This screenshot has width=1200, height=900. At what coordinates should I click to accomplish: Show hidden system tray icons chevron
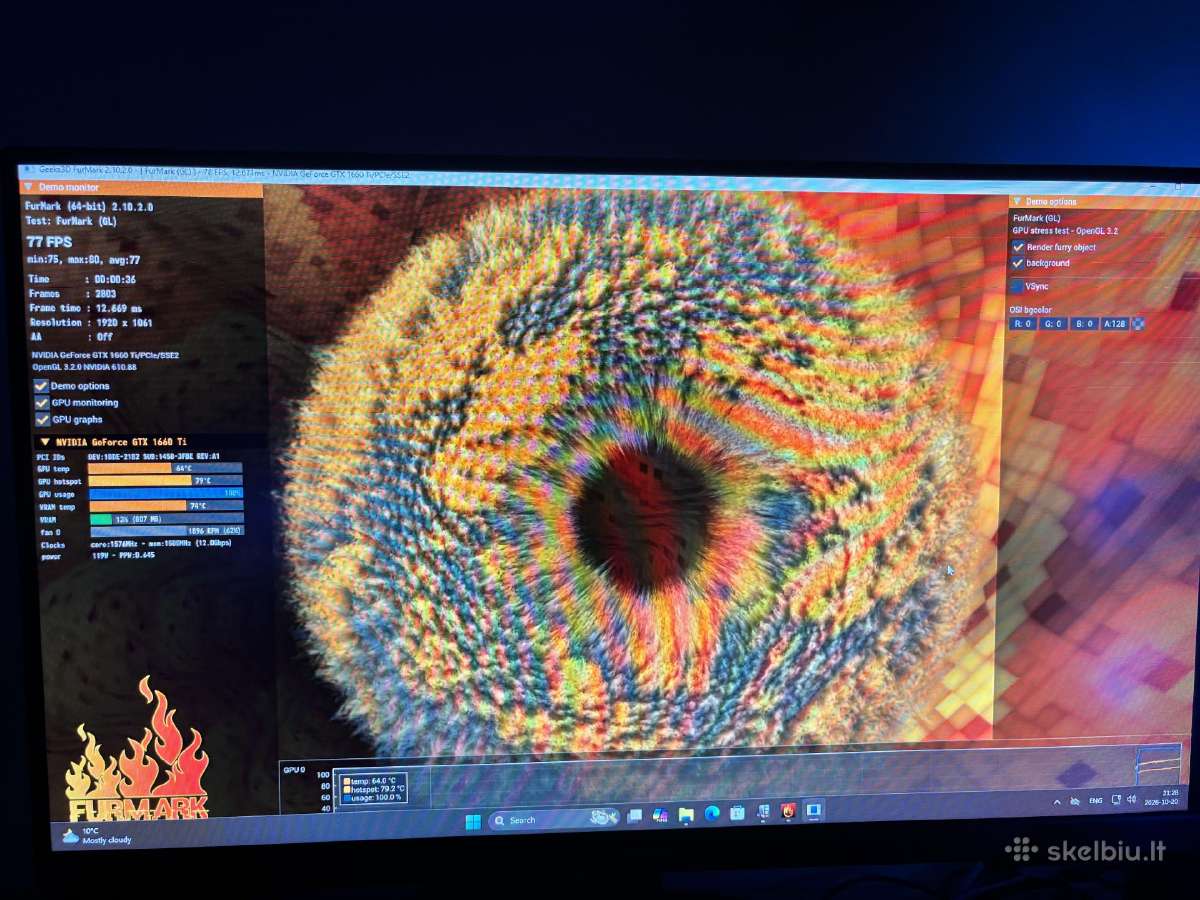point(1057,802)
